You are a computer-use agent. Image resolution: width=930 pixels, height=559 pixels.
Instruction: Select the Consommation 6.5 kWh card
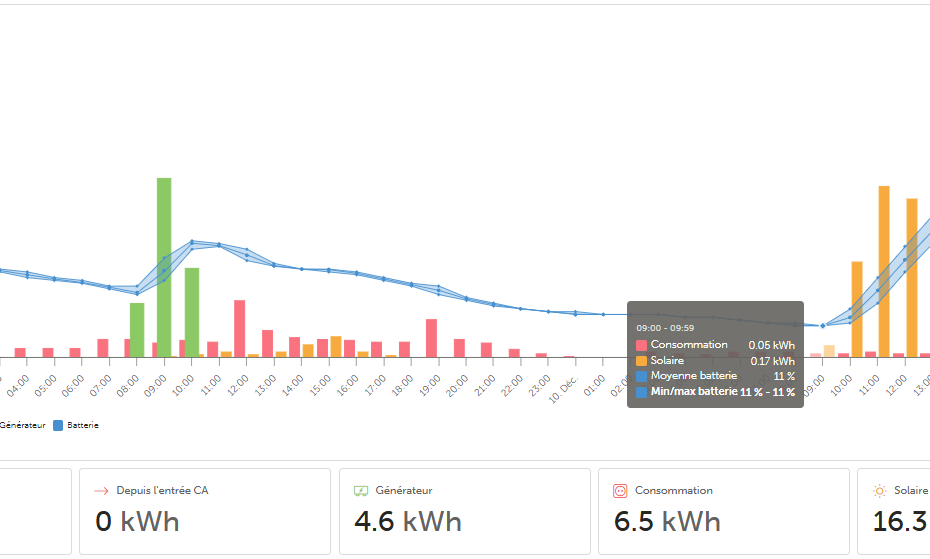(x=723, y=511)
